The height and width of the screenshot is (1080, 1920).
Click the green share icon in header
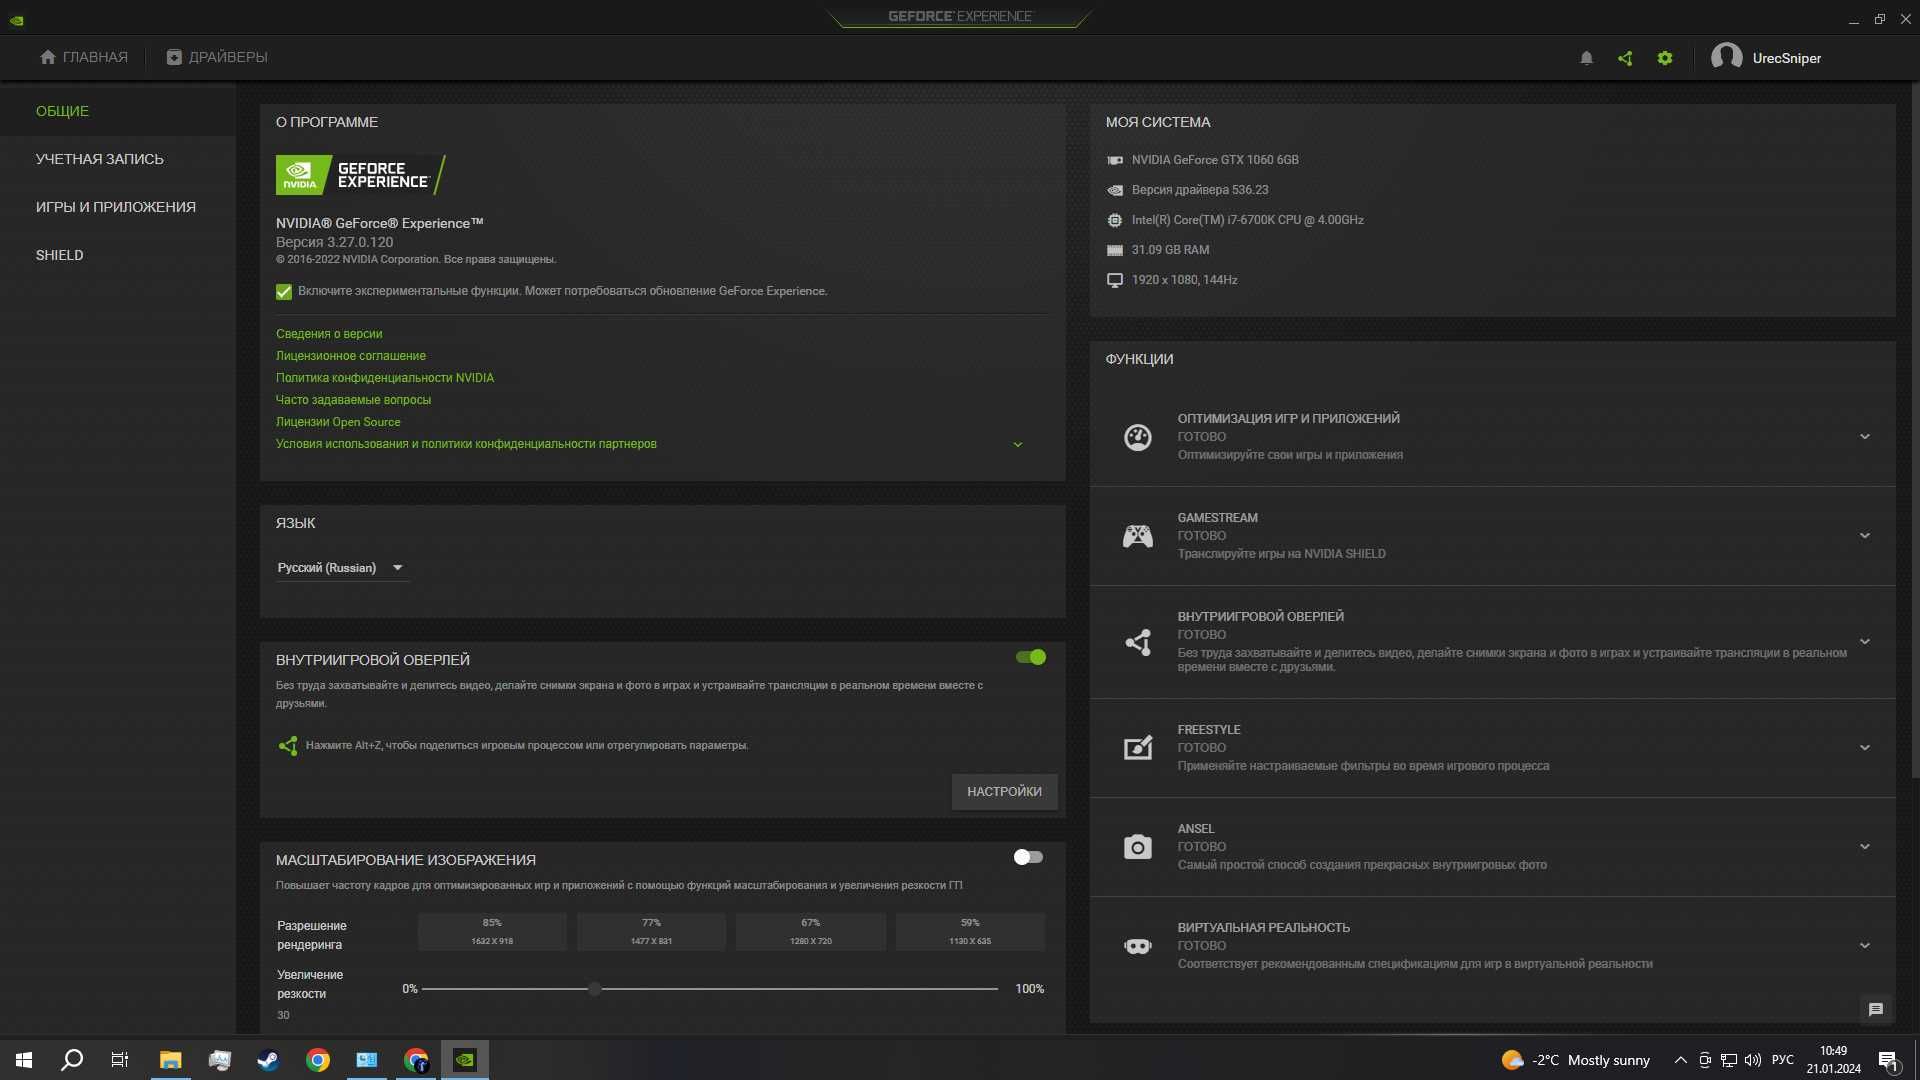pyautogui.click(x=1625, y=58)
